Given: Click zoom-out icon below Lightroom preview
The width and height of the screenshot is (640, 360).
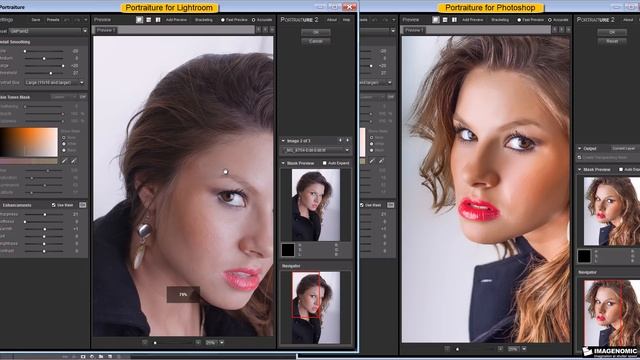Looking at the screenshot, I should [144, 342].
